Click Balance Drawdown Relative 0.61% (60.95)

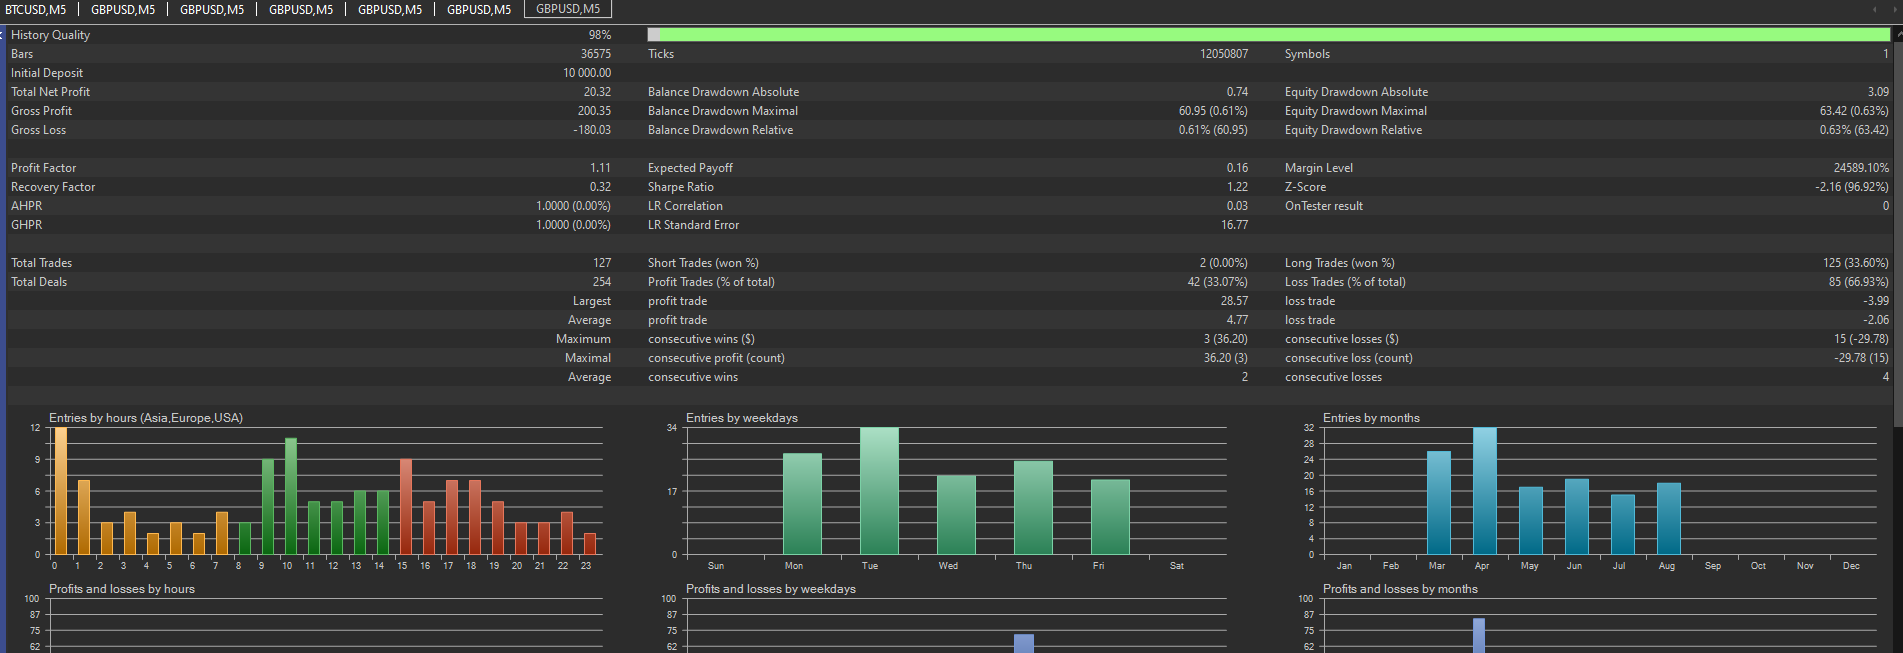click(x=1213, y=130)
